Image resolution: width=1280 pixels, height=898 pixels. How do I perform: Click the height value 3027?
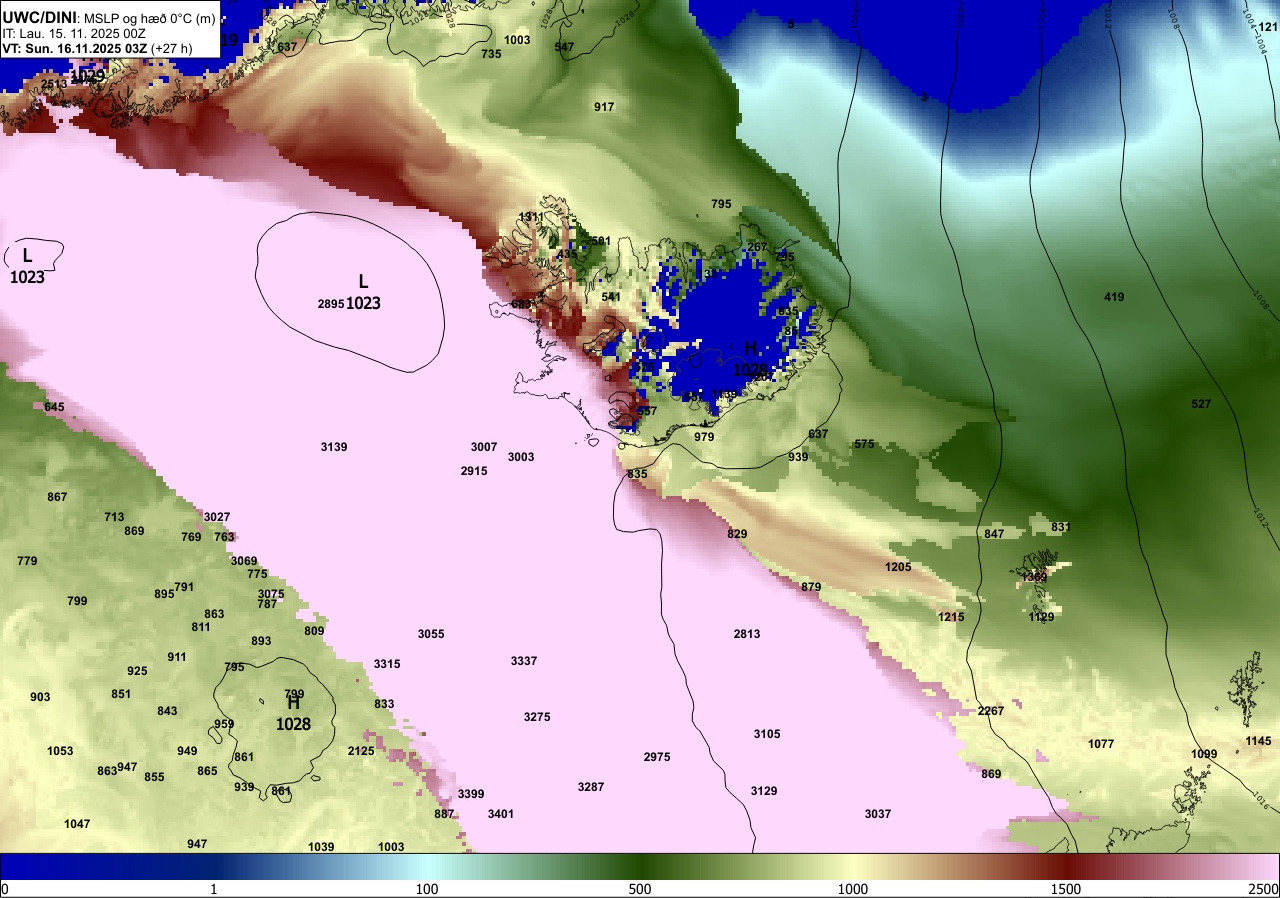pyautogui.click(x=217, y=517)
